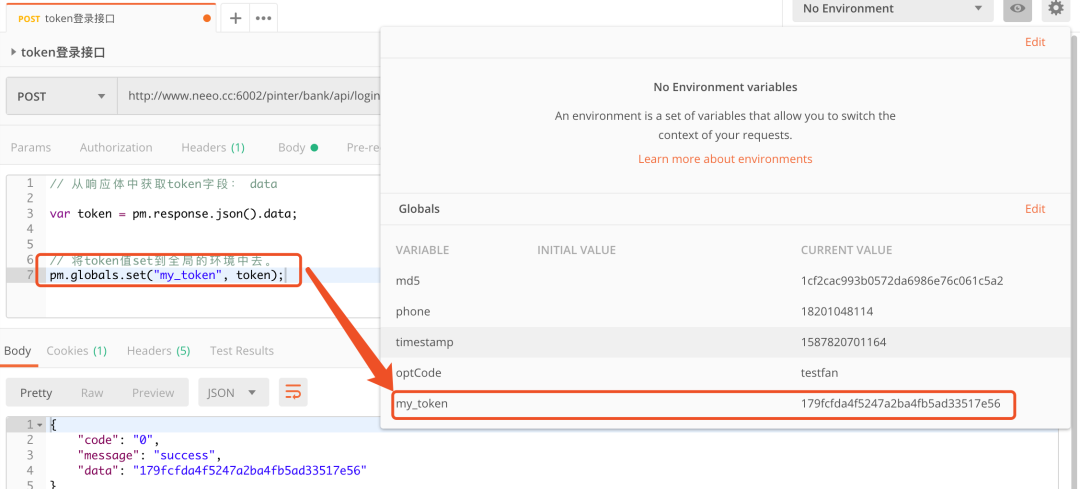Click the orange unsaved dot on request tab
This screenshot has height=489, width=1080.
pyautogui.click(x=207, y=18)
